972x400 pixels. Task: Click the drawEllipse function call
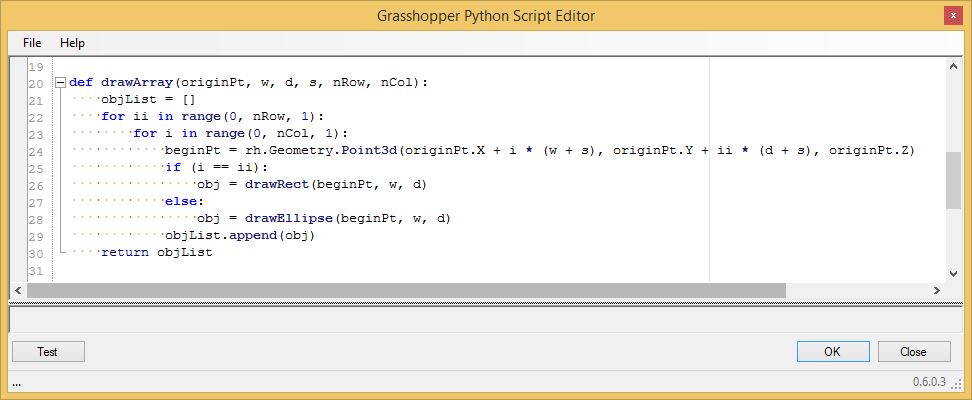click(289, 218)
